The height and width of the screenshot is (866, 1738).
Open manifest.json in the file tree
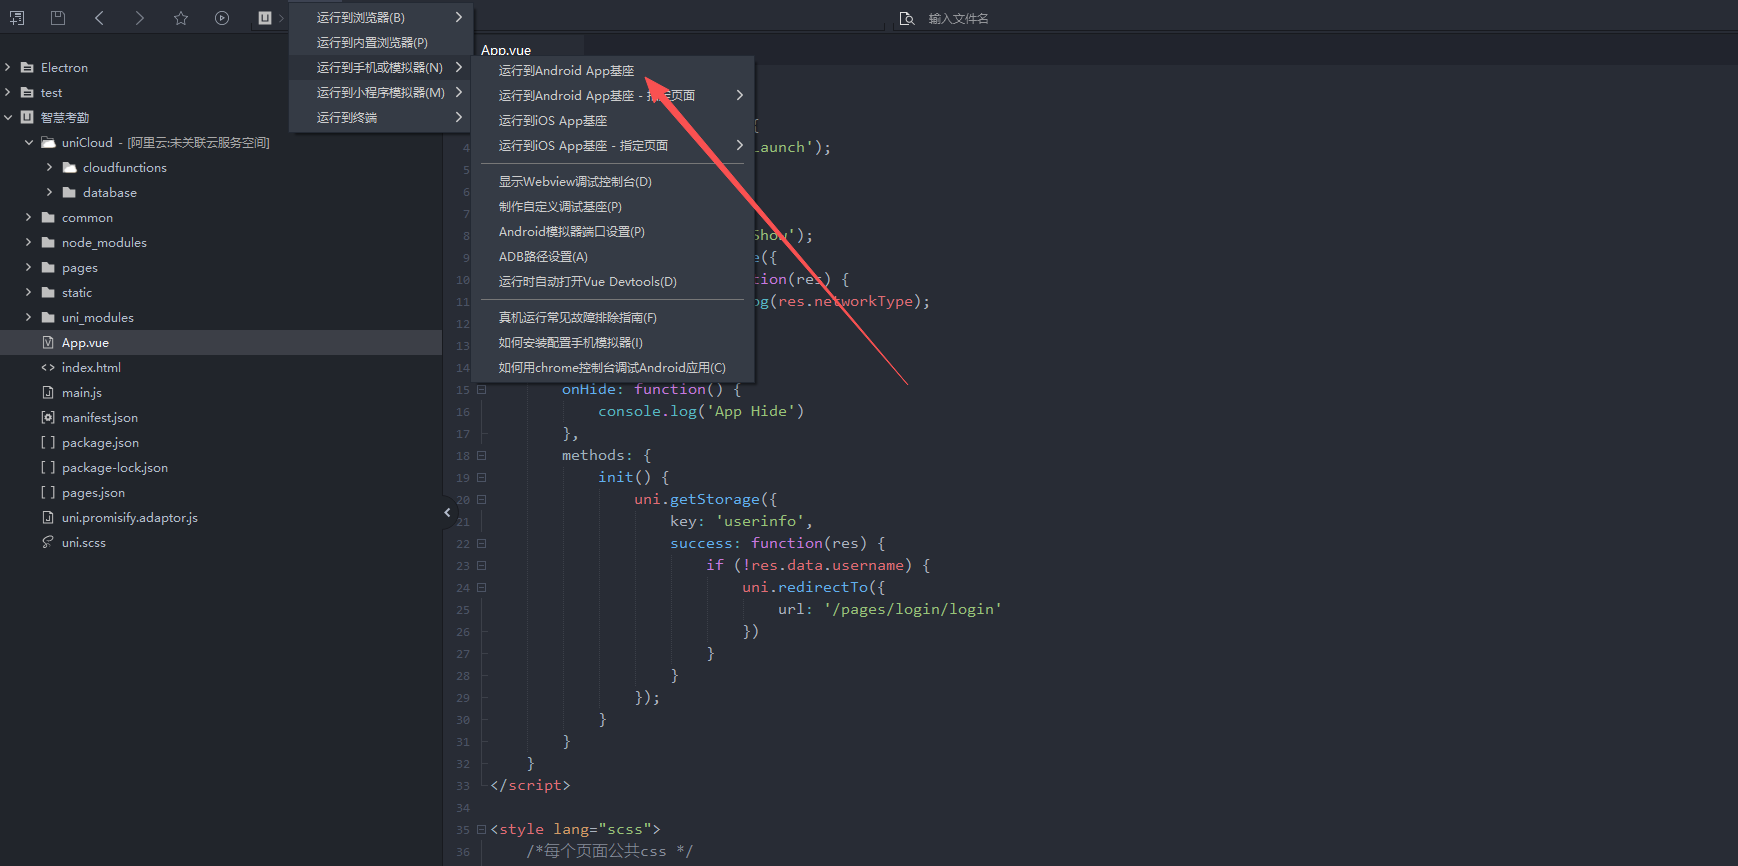tap(100, 418)
